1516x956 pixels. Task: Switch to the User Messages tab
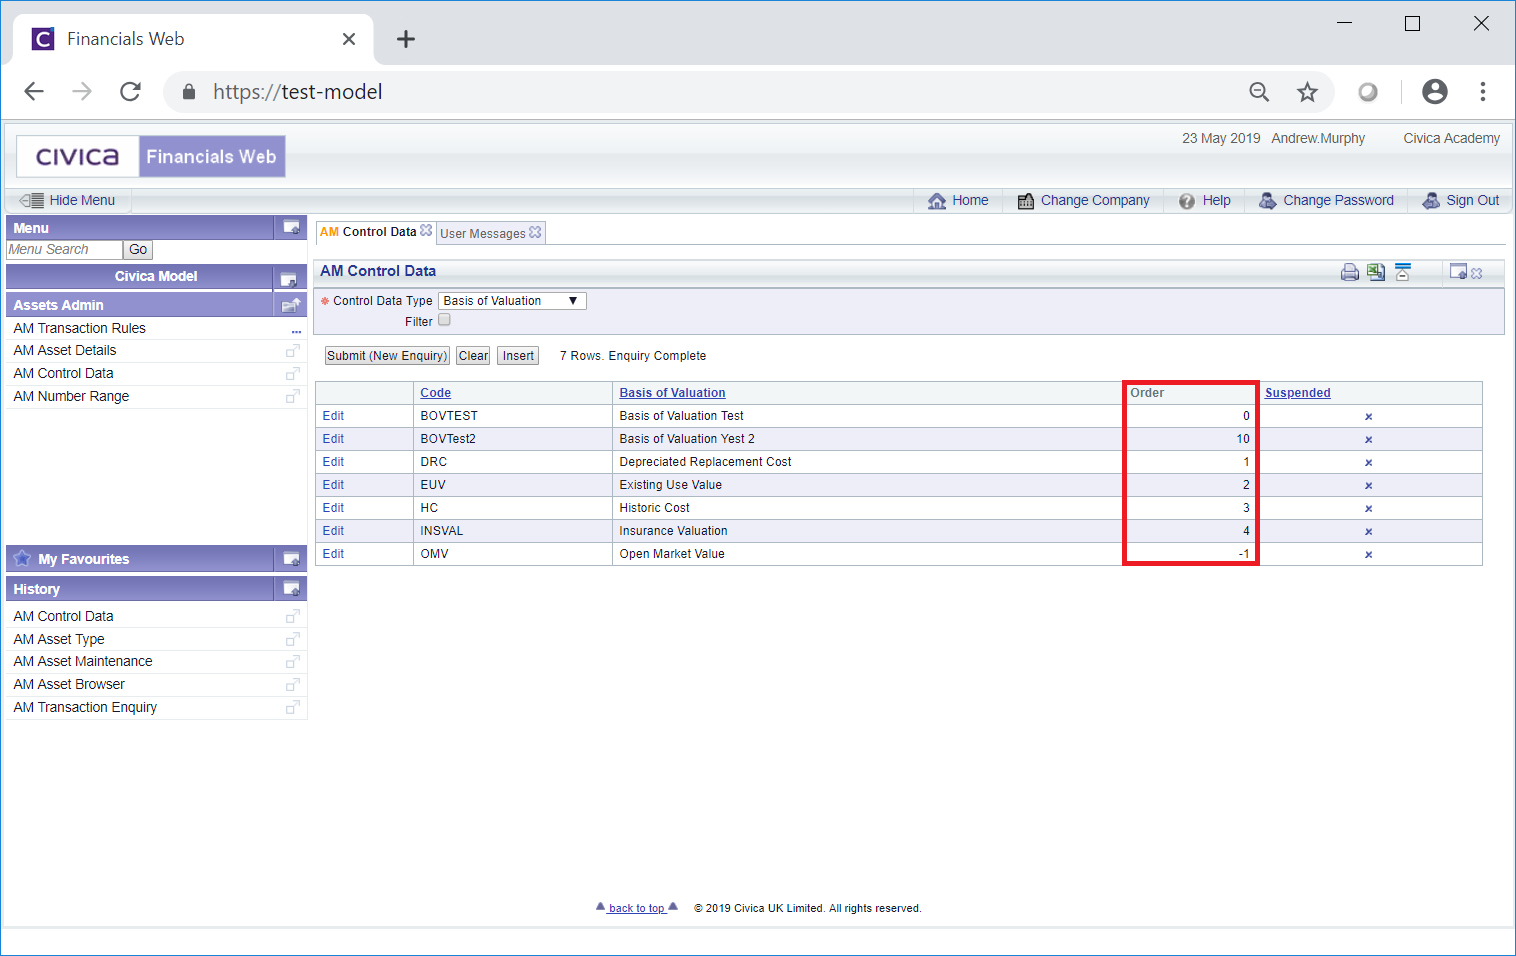coord(483,233)
